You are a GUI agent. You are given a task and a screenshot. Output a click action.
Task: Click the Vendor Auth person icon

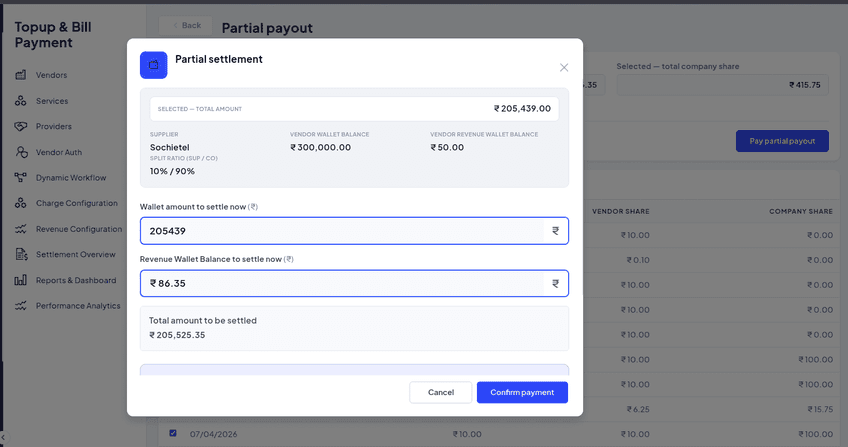[x=21, y=152]
